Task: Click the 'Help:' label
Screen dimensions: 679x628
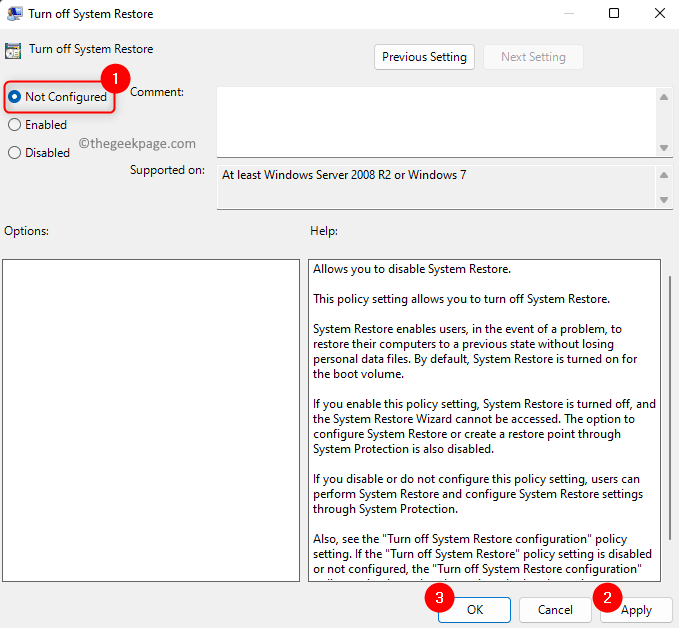Action: (x=323, y=231)
